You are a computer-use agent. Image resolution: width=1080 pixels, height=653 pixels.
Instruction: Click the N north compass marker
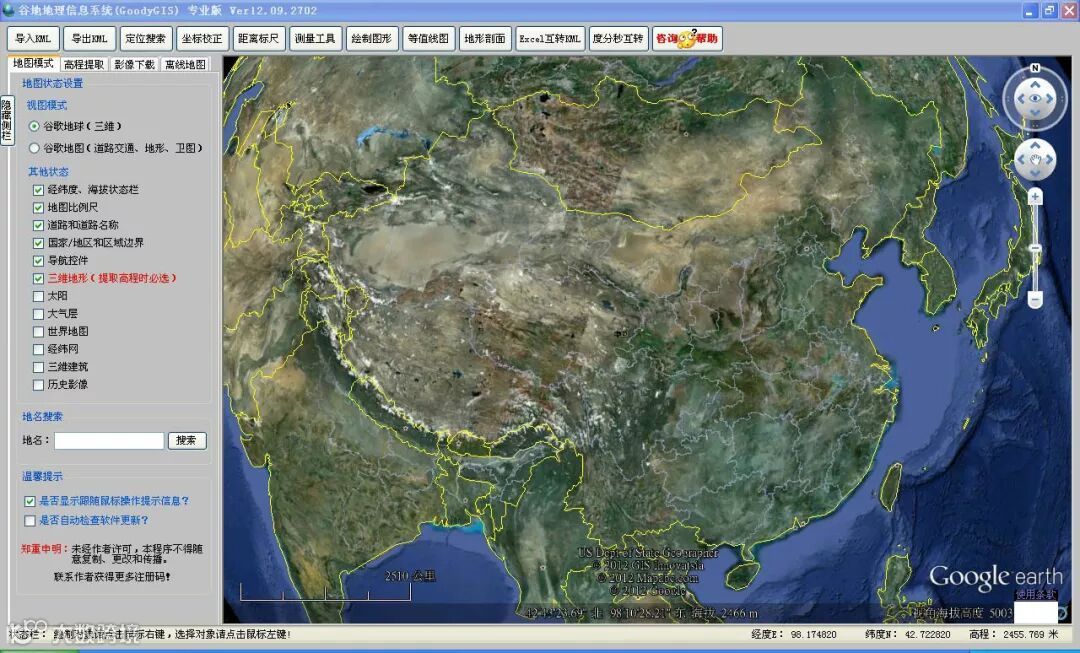click(1035, 68)
